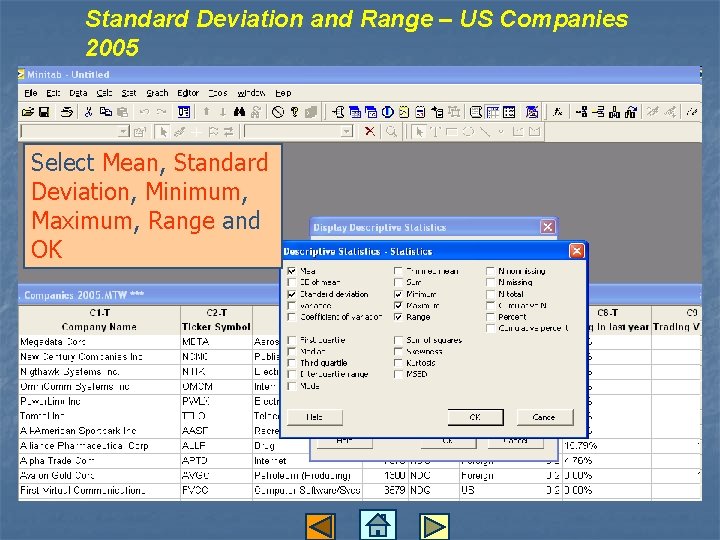
Task: Click the rectangle drawing tool
Action: [451, 132]
